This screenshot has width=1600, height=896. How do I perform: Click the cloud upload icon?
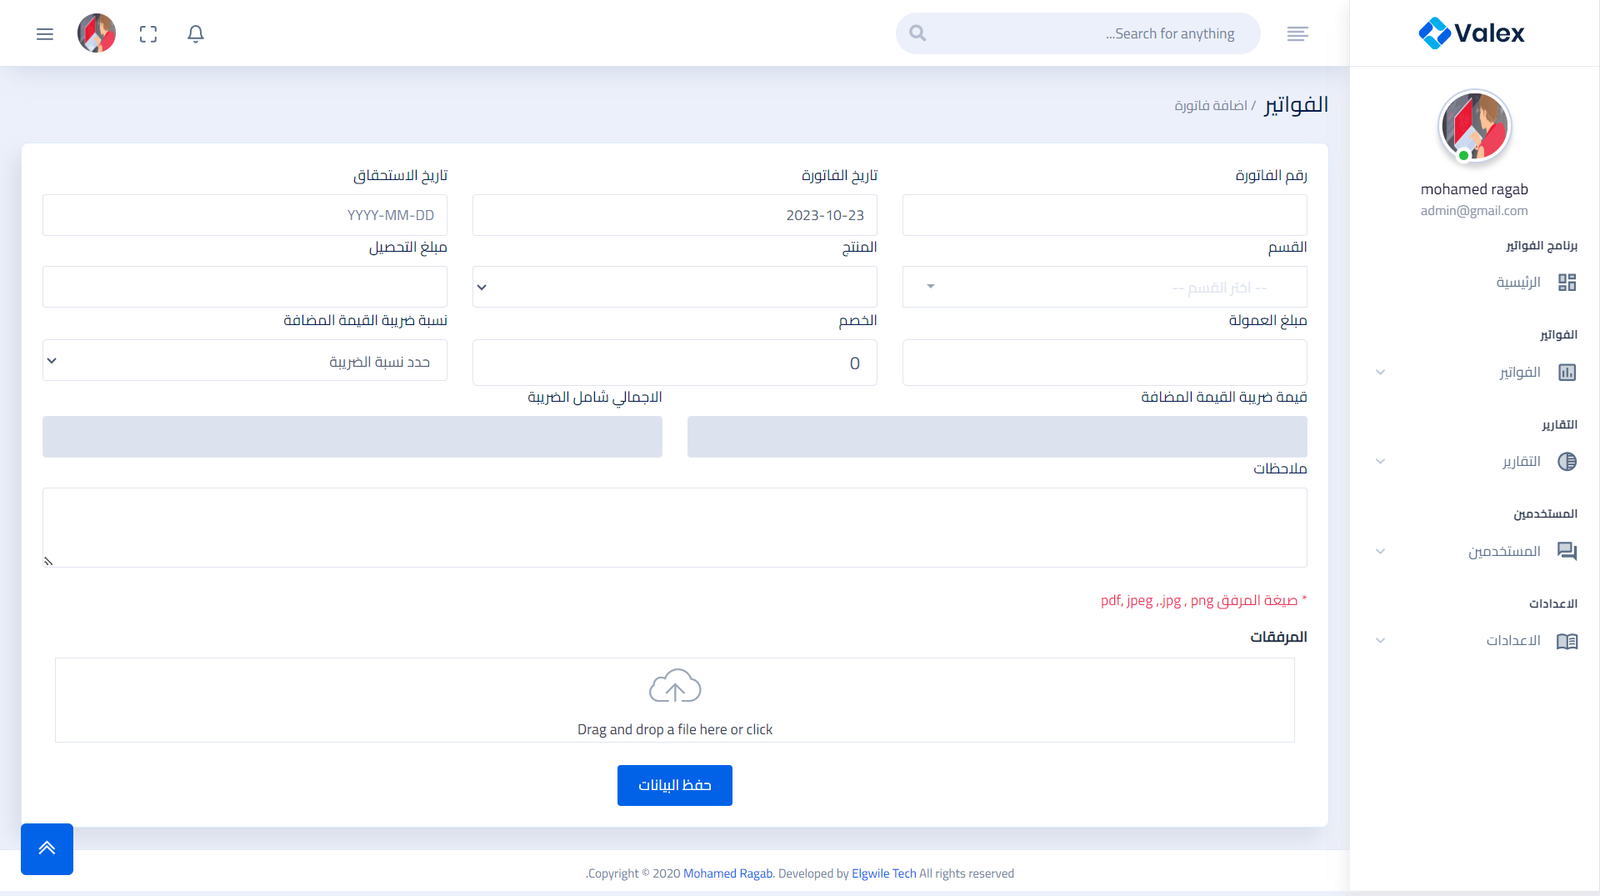675,687
